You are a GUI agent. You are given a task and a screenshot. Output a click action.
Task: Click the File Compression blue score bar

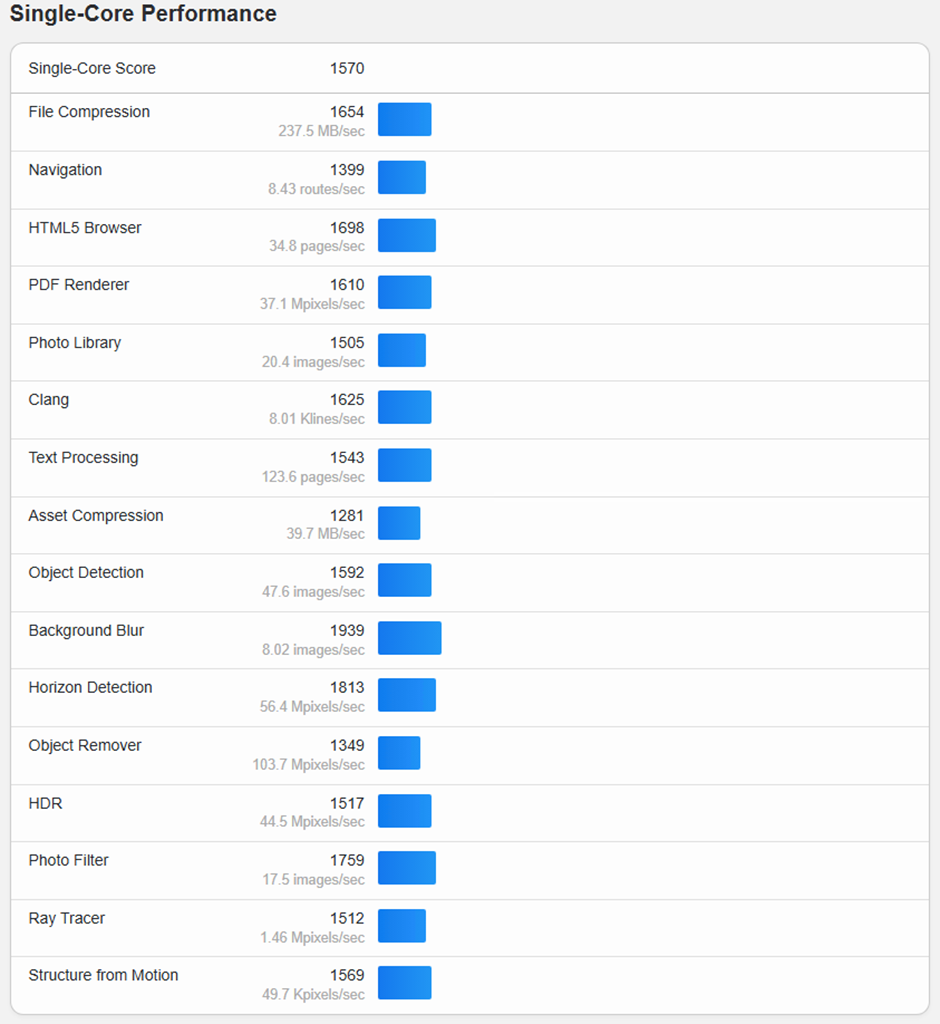pos(404,119)
